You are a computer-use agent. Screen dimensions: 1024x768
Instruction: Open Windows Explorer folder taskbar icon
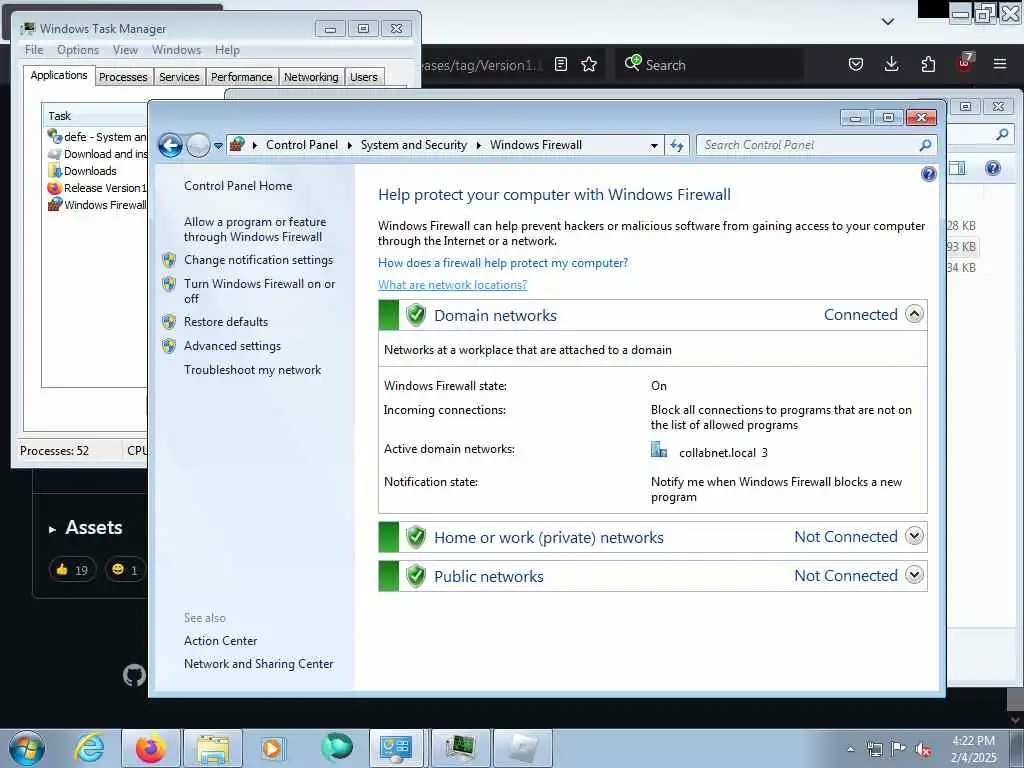[214, 748]
